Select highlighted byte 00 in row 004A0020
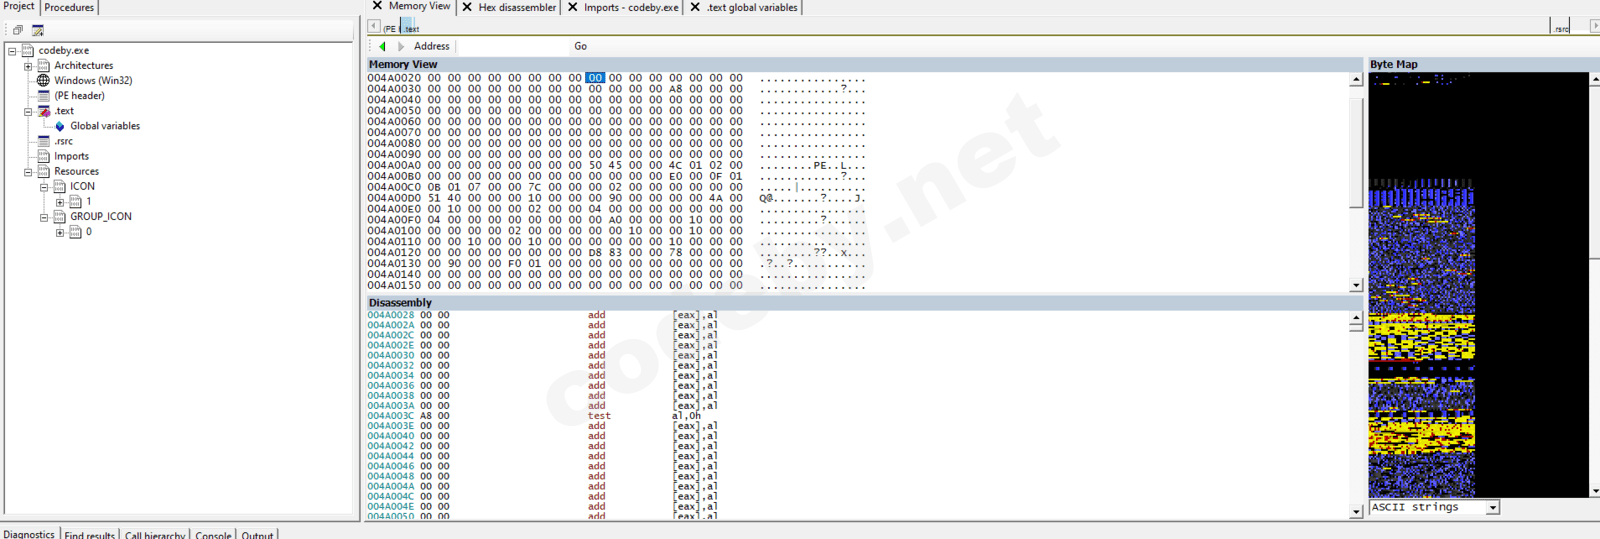 click(595, 78)
